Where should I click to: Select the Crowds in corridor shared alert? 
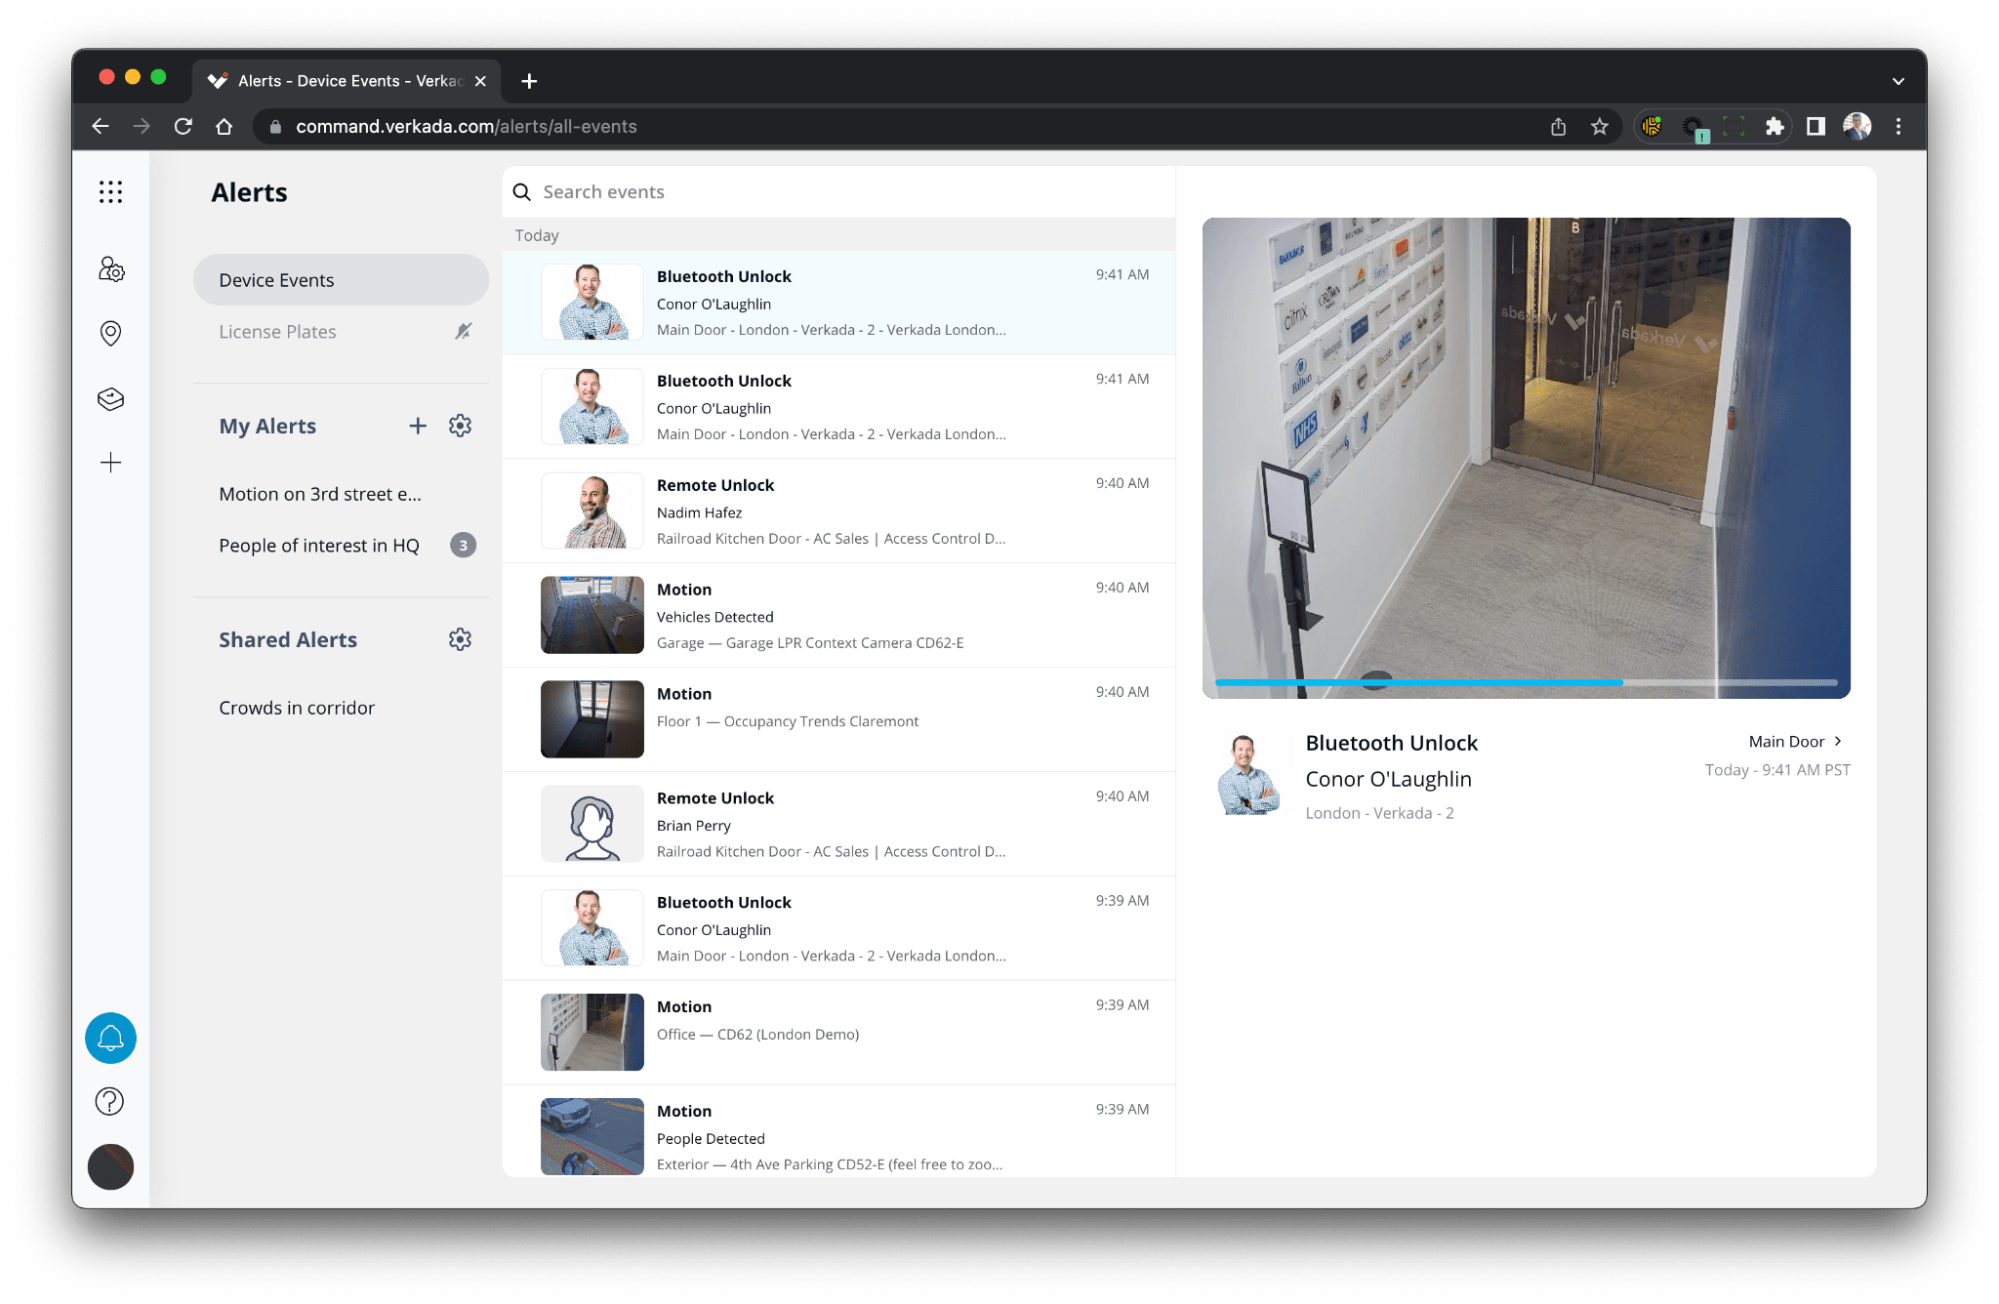click(x=296, y=707)
